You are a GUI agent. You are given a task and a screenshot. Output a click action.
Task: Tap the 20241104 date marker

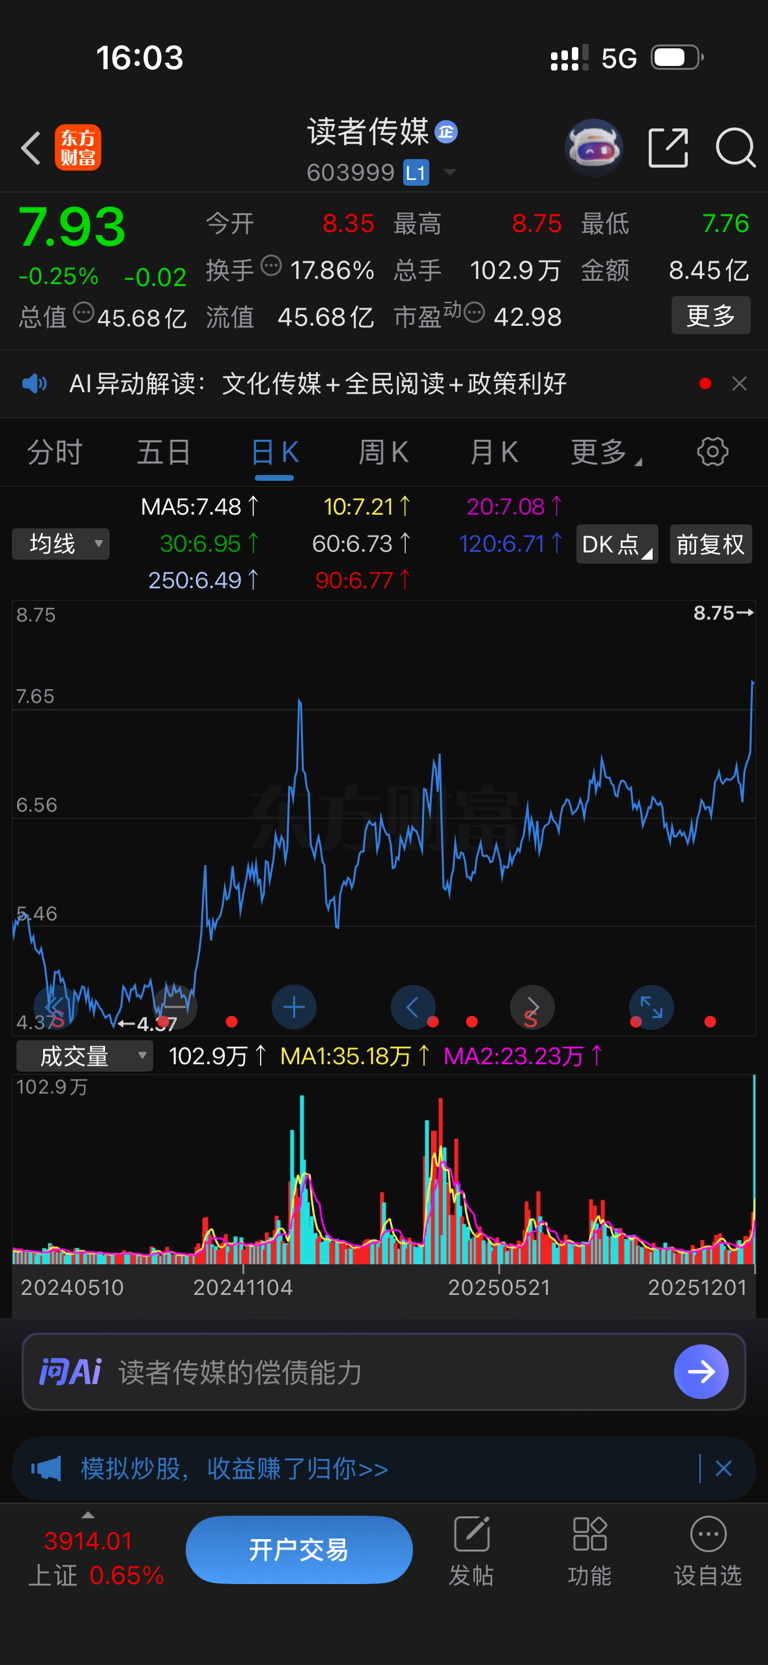point(243,1288)
